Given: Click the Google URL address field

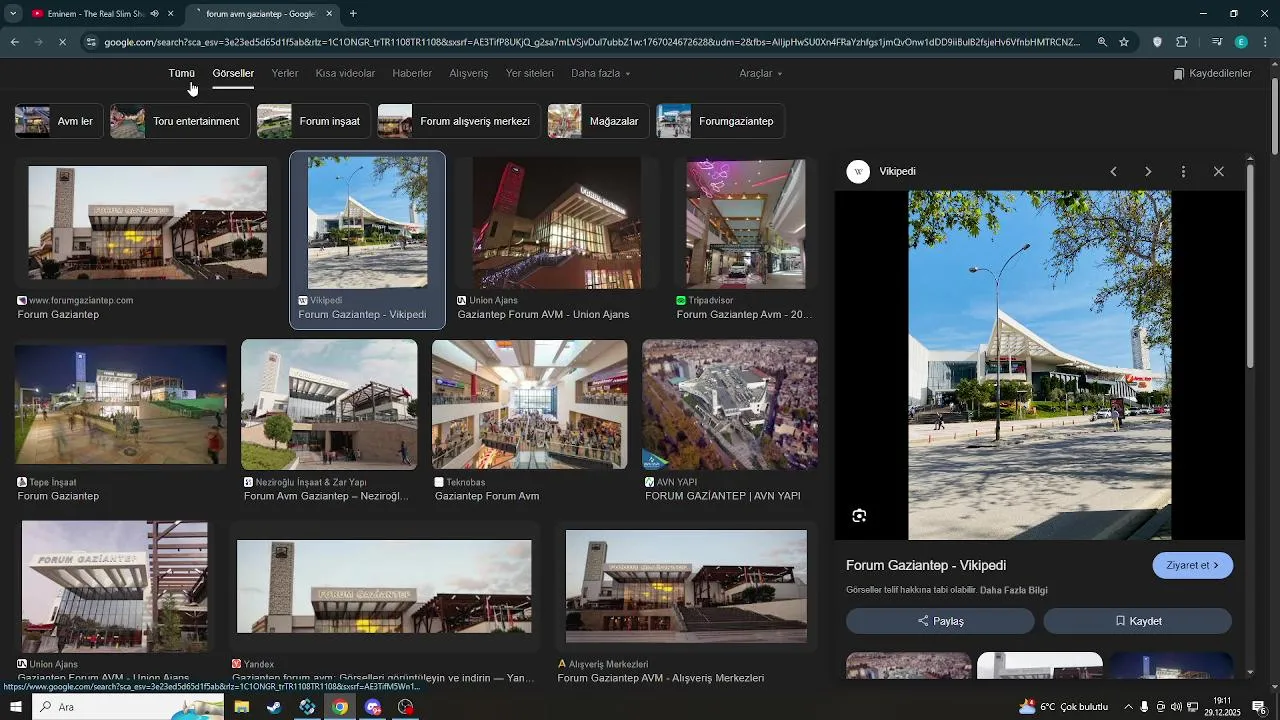Looking at the screenshot, I should (x=592, y=42).
